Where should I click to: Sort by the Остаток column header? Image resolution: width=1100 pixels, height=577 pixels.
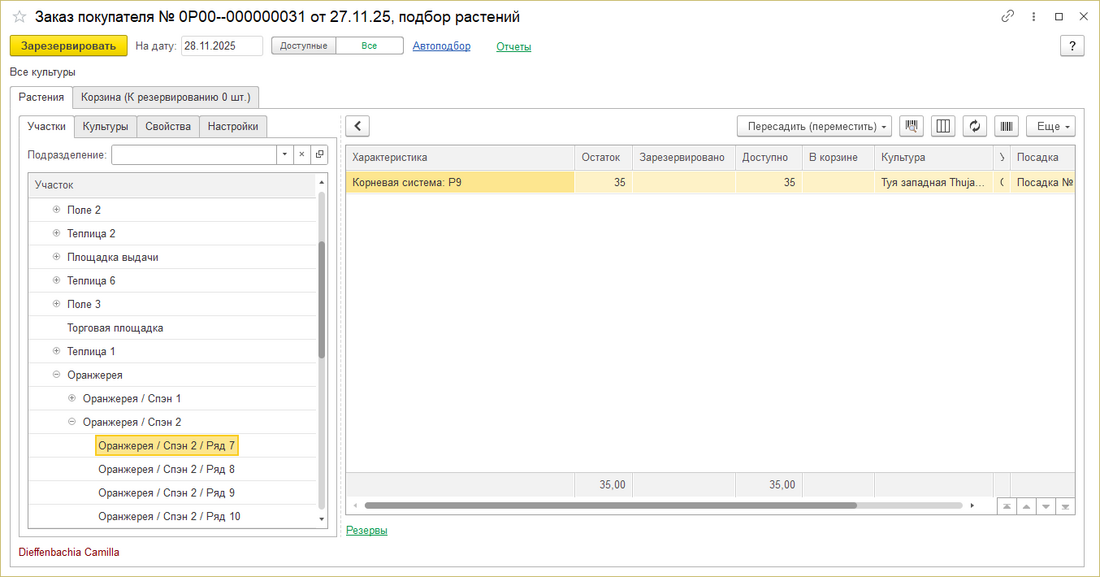pos(603,157)
